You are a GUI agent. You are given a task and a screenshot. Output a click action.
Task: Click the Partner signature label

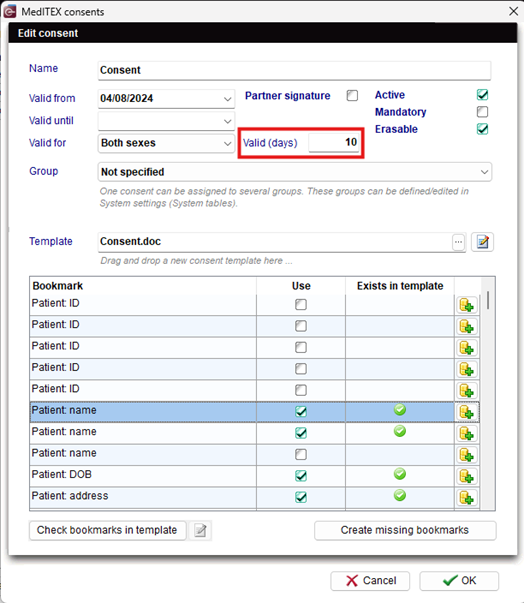(x=288, y=96)
